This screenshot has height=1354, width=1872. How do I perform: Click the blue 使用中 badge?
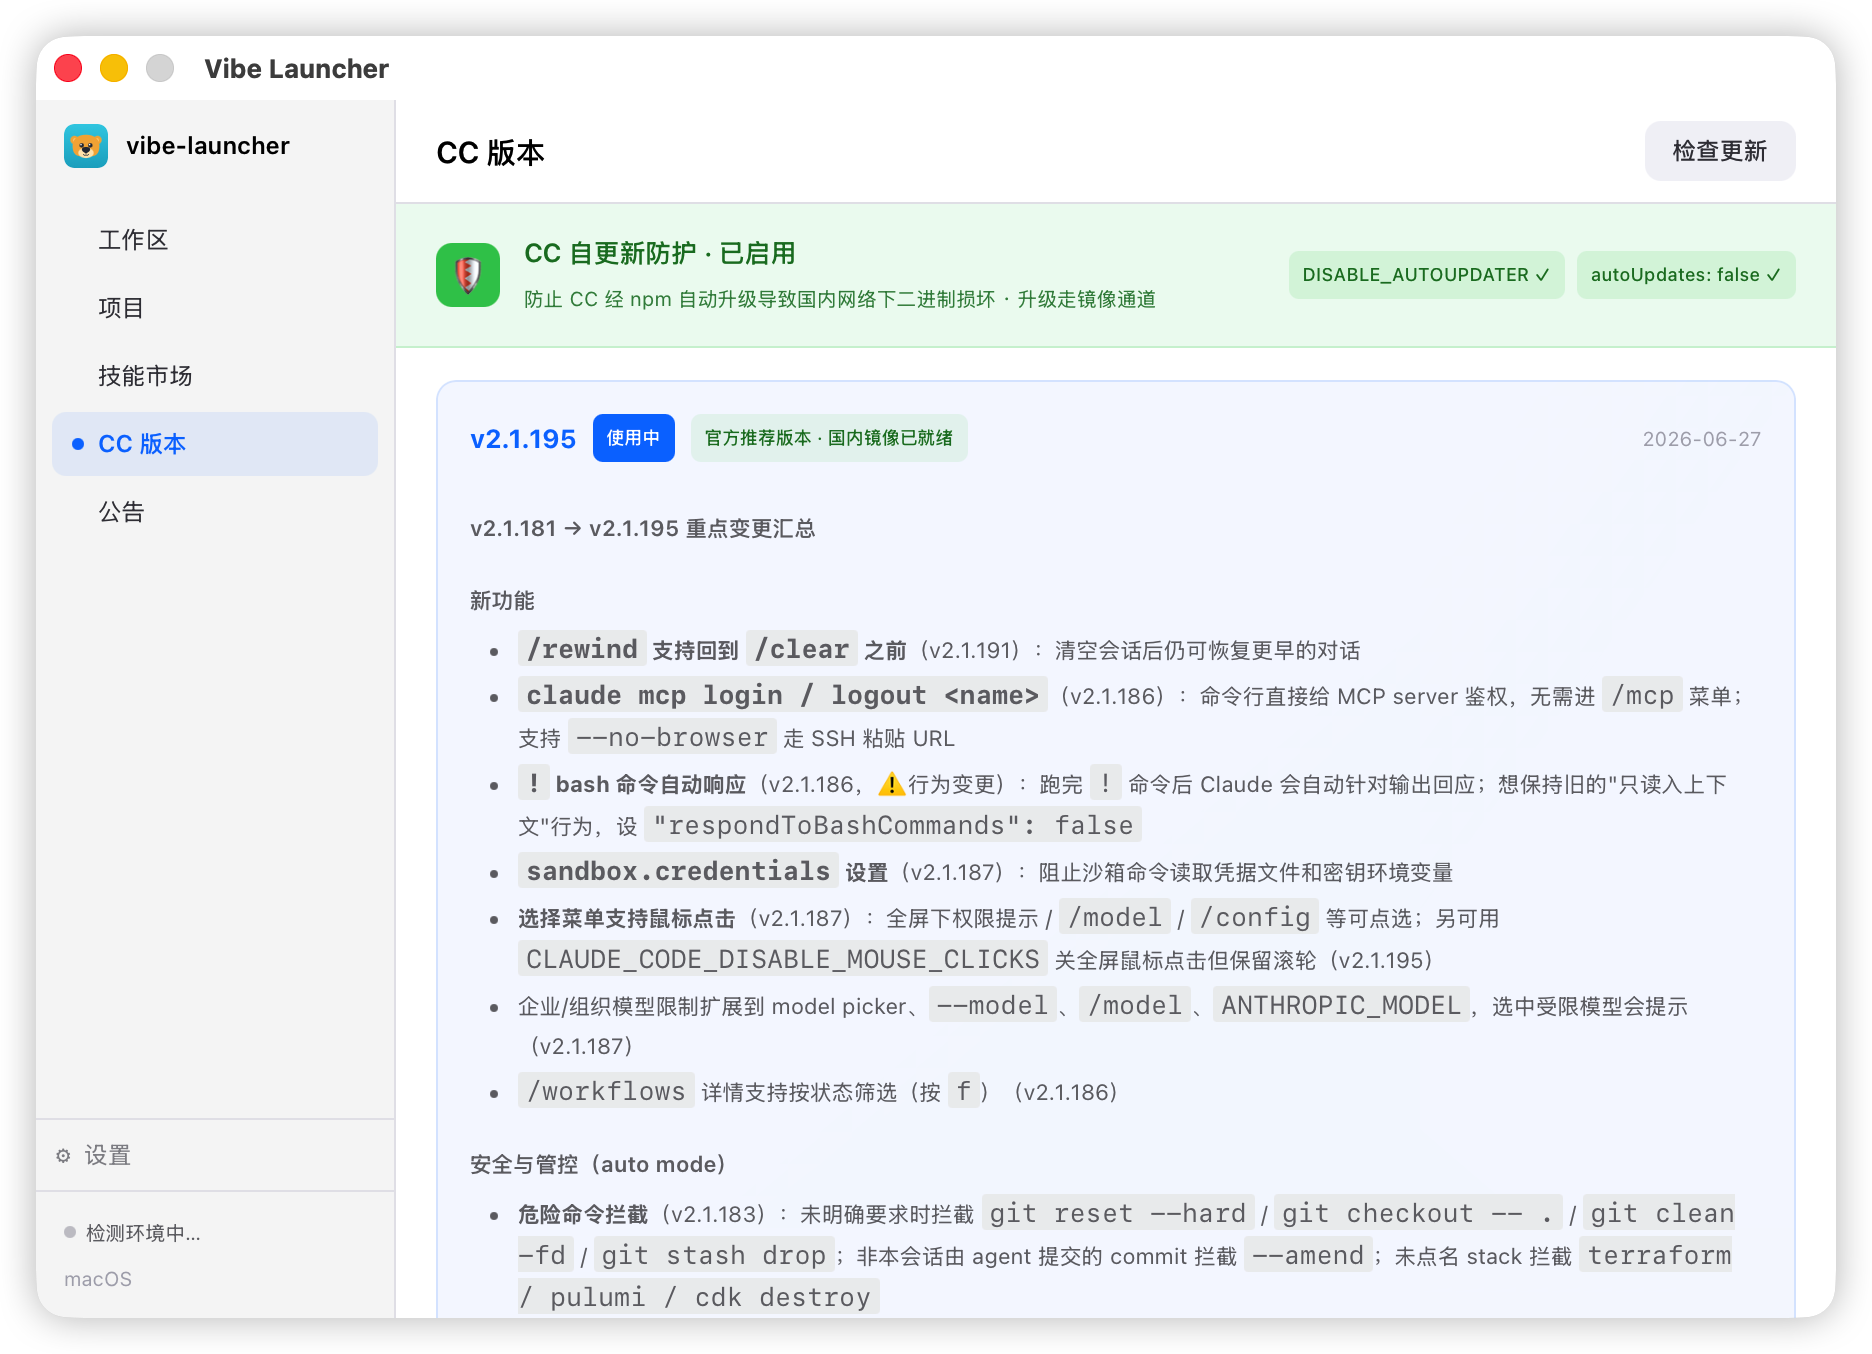tap(634, 438)
